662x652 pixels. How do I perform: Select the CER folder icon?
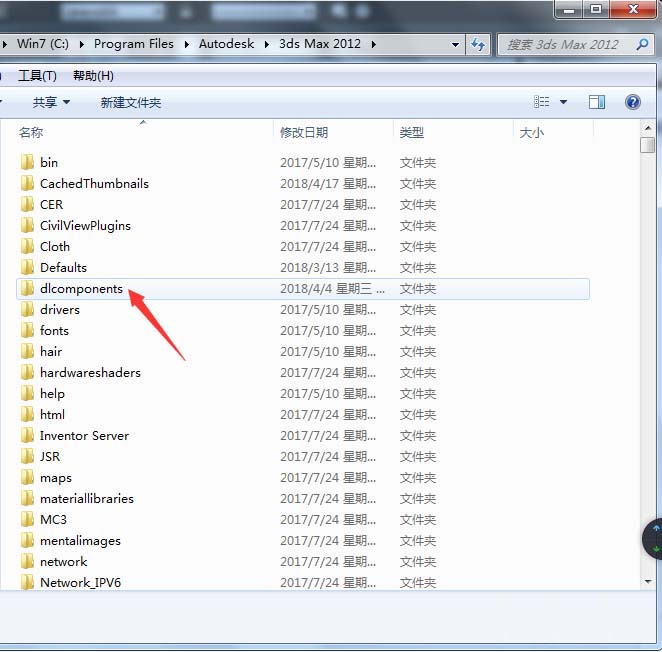tap(27, 204)
